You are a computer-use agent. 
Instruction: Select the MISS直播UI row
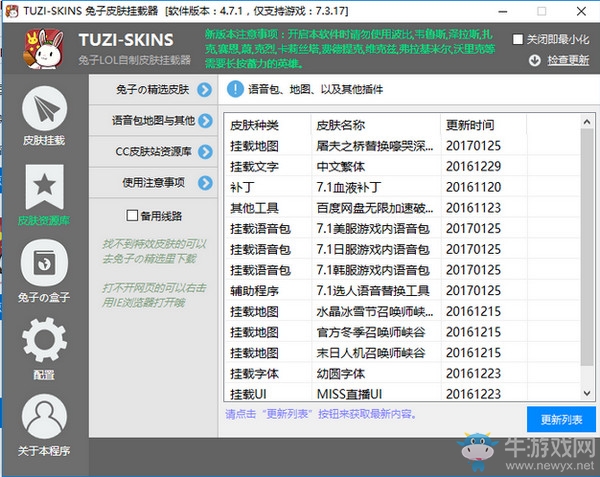[x=403, y=393]
